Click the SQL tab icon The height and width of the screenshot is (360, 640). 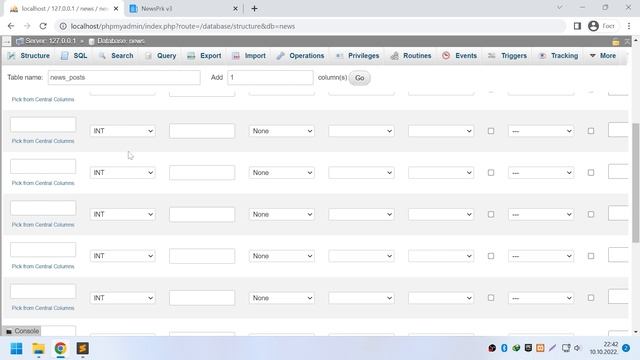(64, 56)
